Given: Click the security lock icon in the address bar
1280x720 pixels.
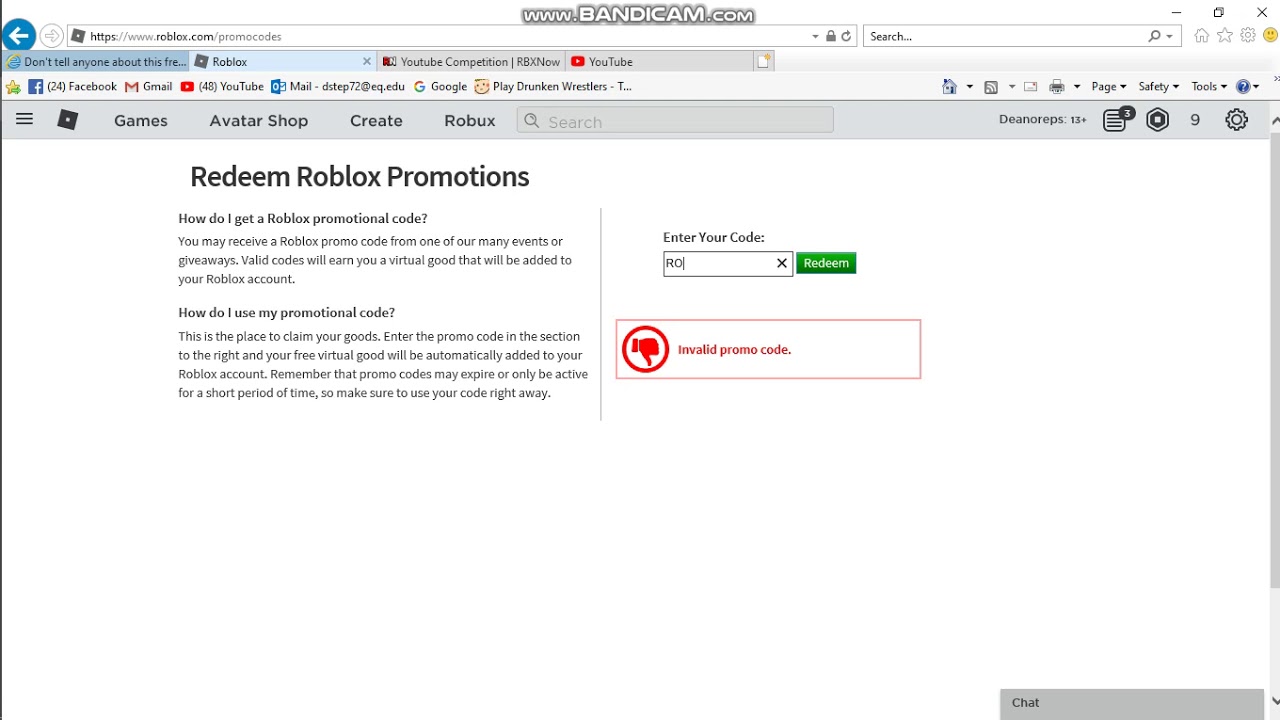Looking at the screenshot, I should (x=830, y=36).
